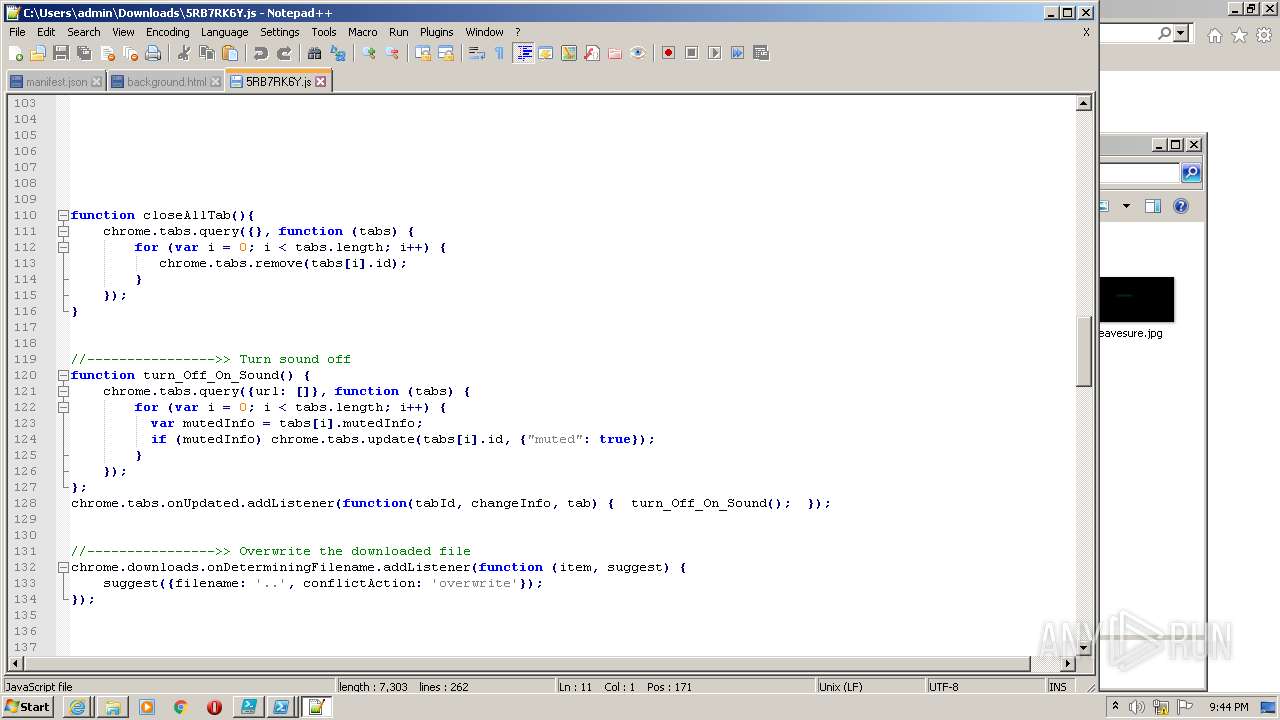
Task: Toggle file monitoring eye icon
Action: [x=638, y=53]
